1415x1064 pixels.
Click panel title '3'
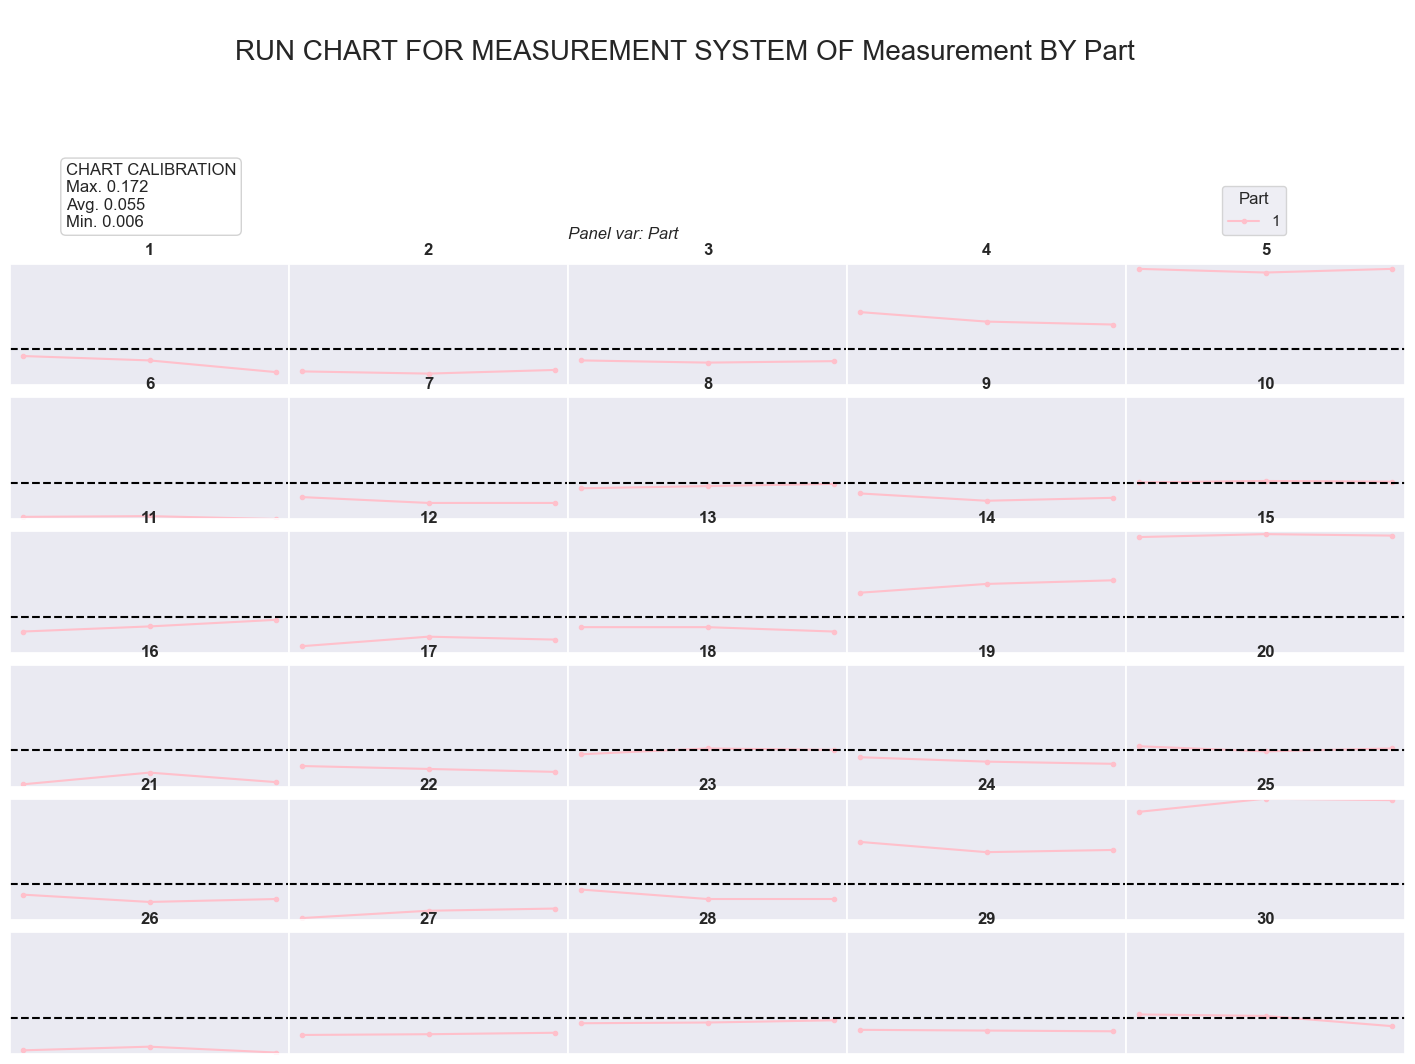[708, 250]
